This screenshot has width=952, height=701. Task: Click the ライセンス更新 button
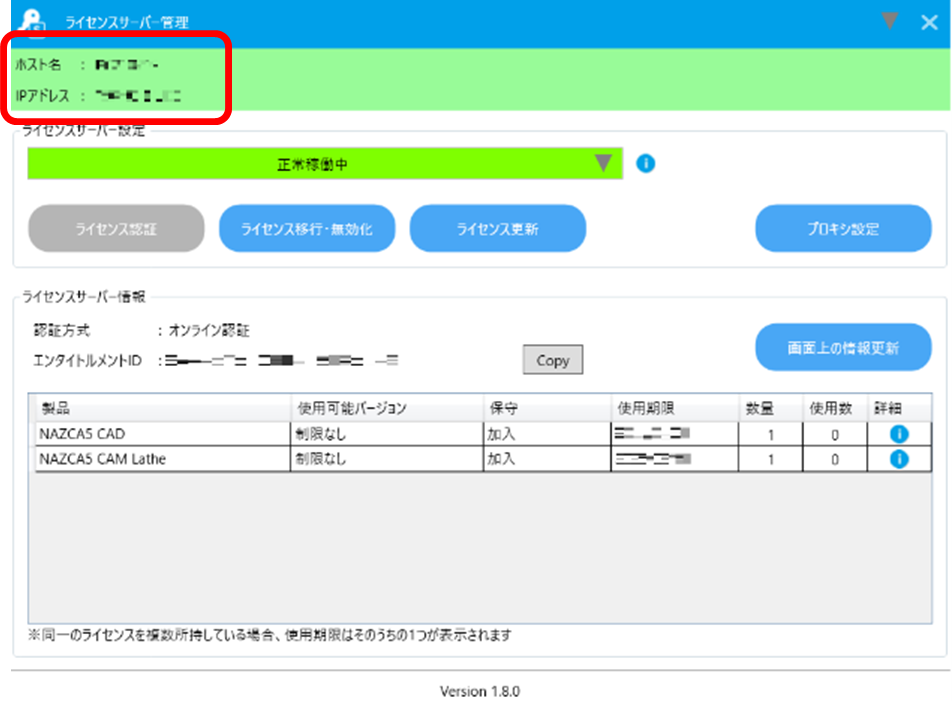tap(497, 228)
